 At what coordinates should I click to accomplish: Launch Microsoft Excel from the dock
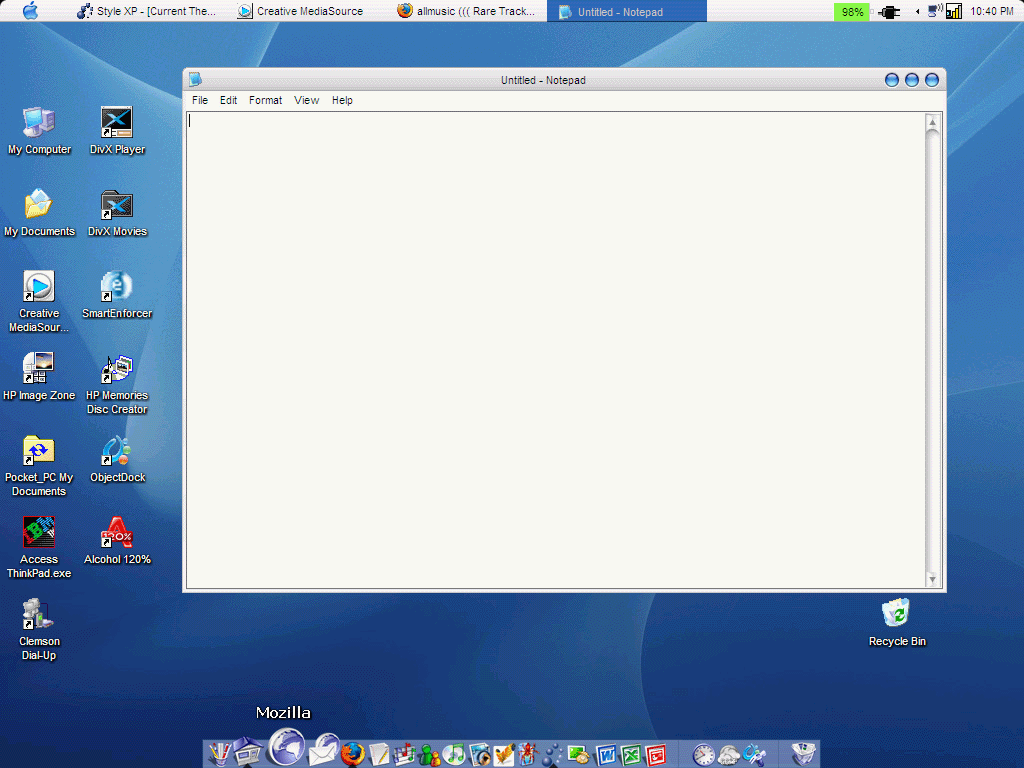(x=631, y=754)
